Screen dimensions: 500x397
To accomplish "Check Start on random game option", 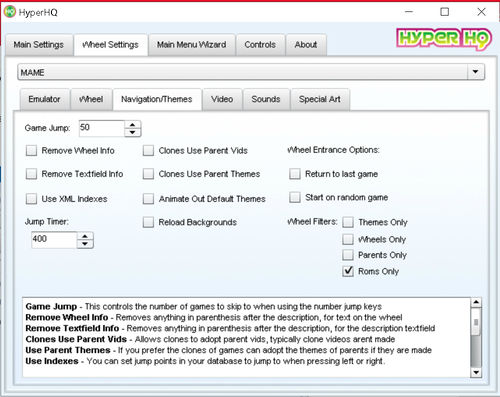I will click(x=295, y=197).
